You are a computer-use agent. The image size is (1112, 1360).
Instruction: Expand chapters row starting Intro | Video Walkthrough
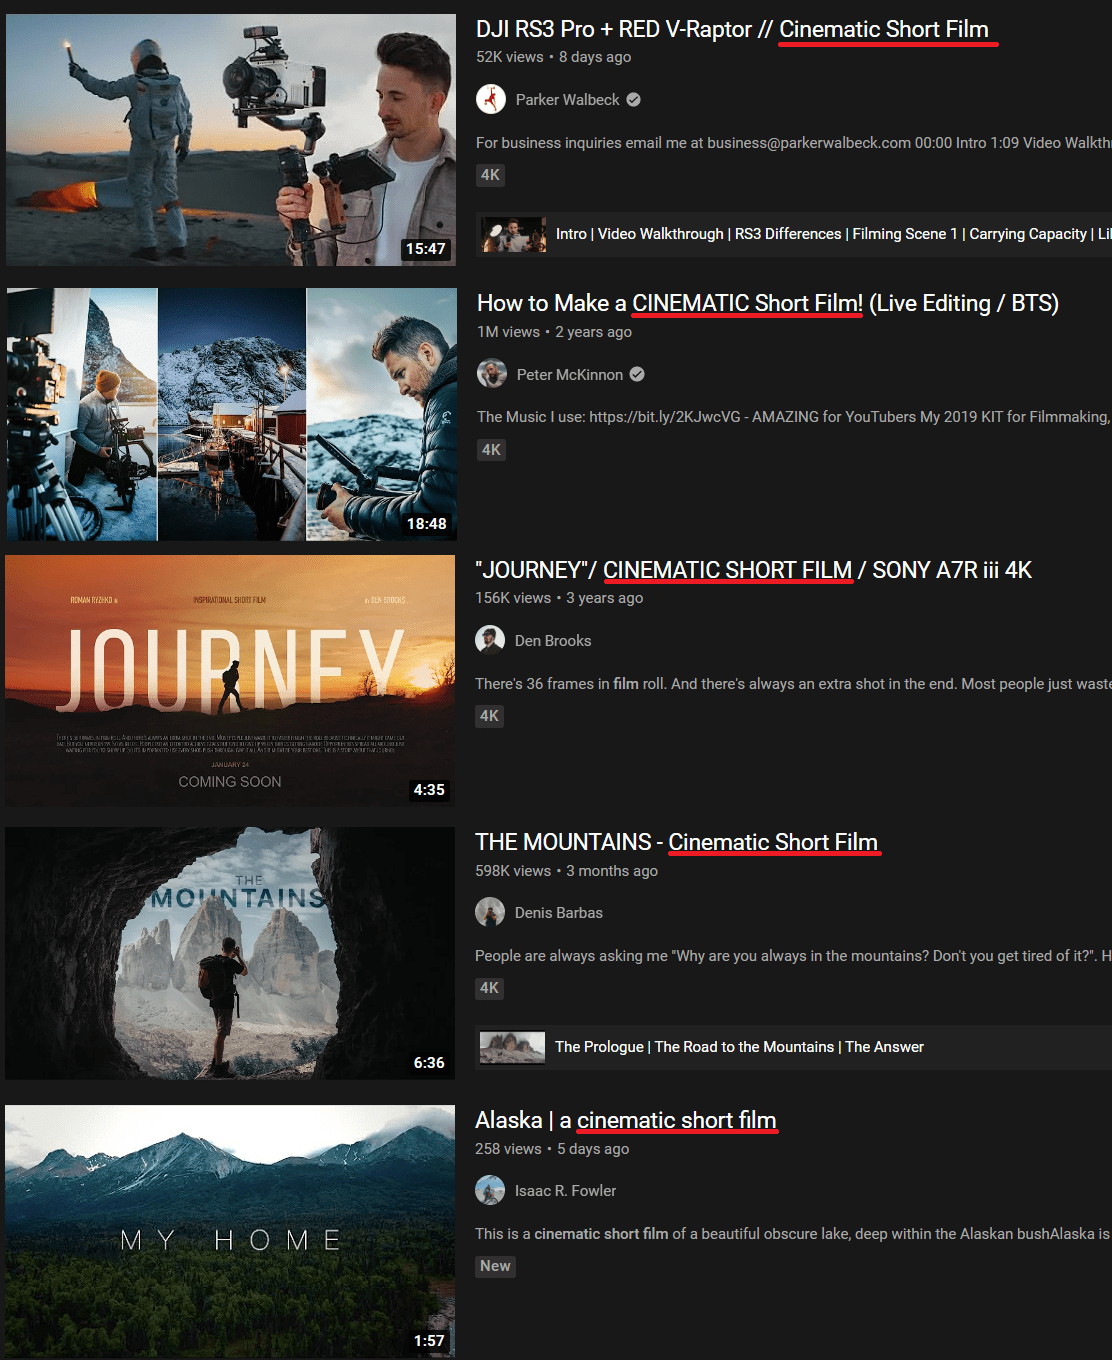coord(794,234)
